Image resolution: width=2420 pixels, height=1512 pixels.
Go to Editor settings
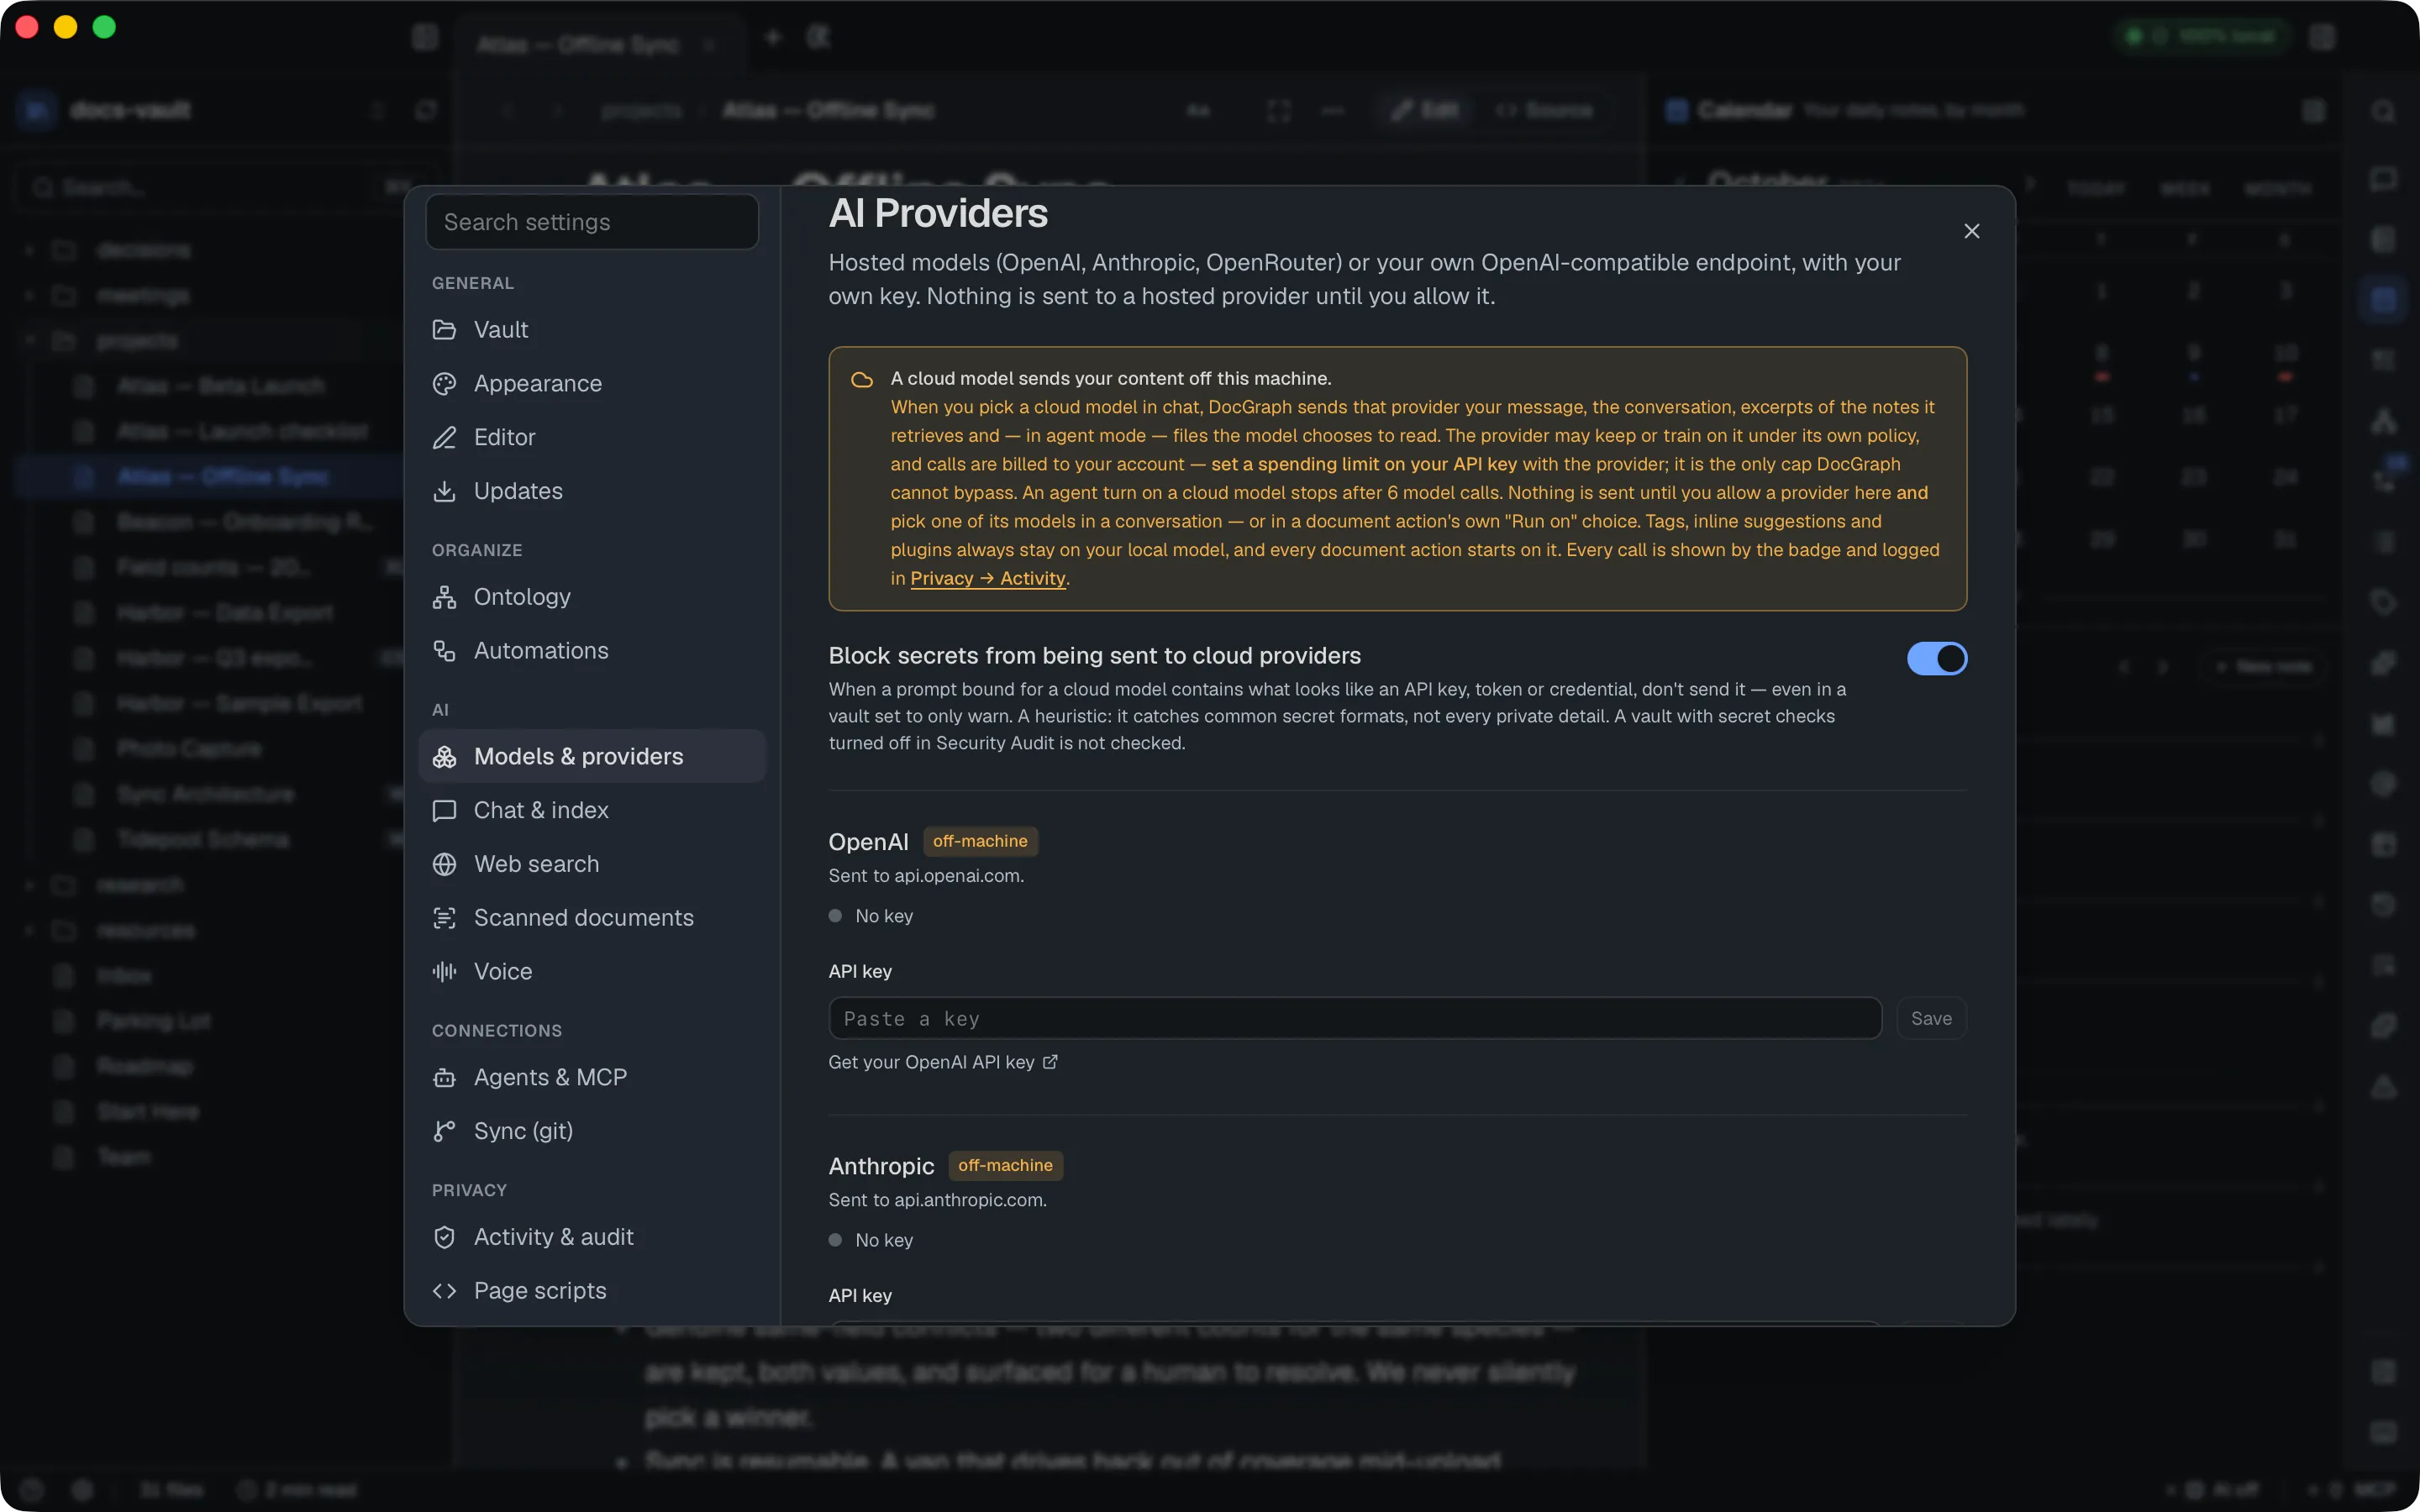(x=592, y=437)
